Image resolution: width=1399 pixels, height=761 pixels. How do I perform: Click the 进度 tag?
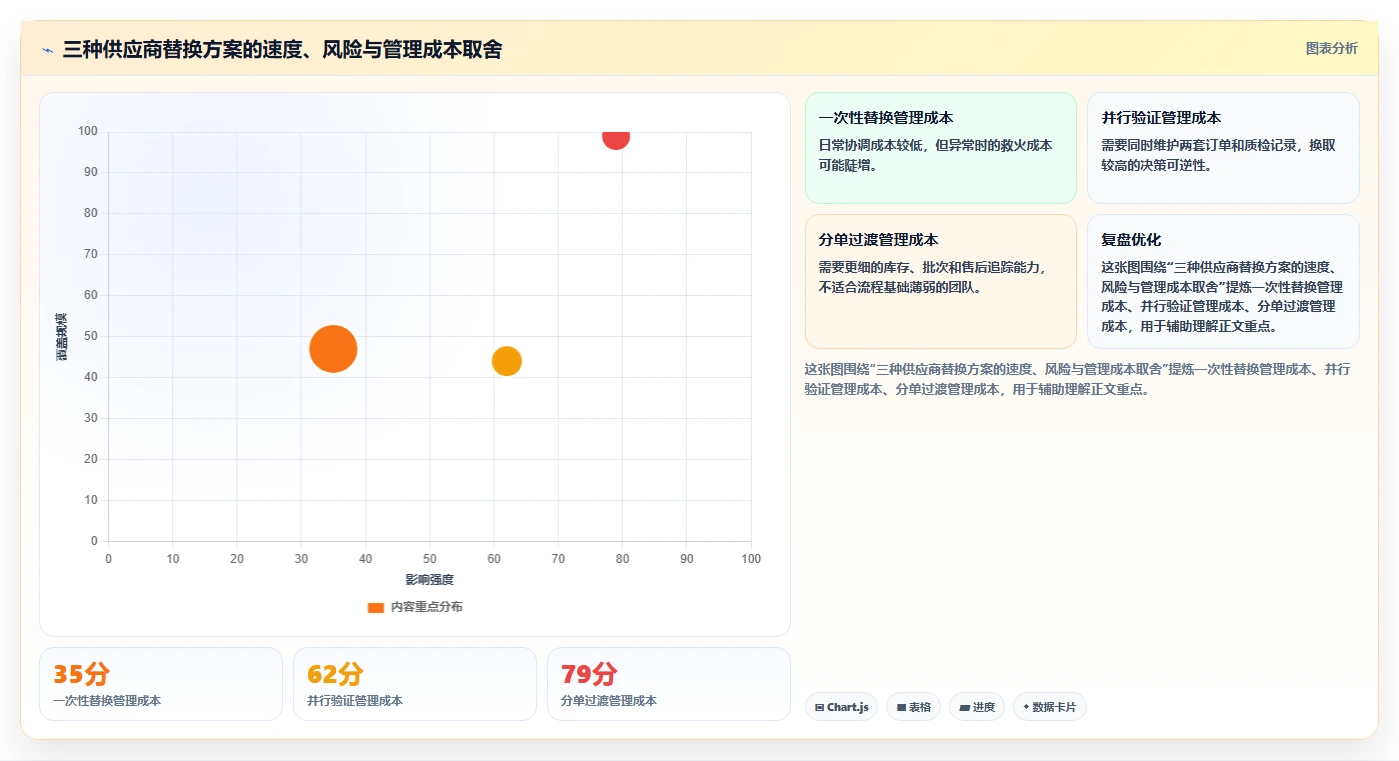click(x=977, y=707)
